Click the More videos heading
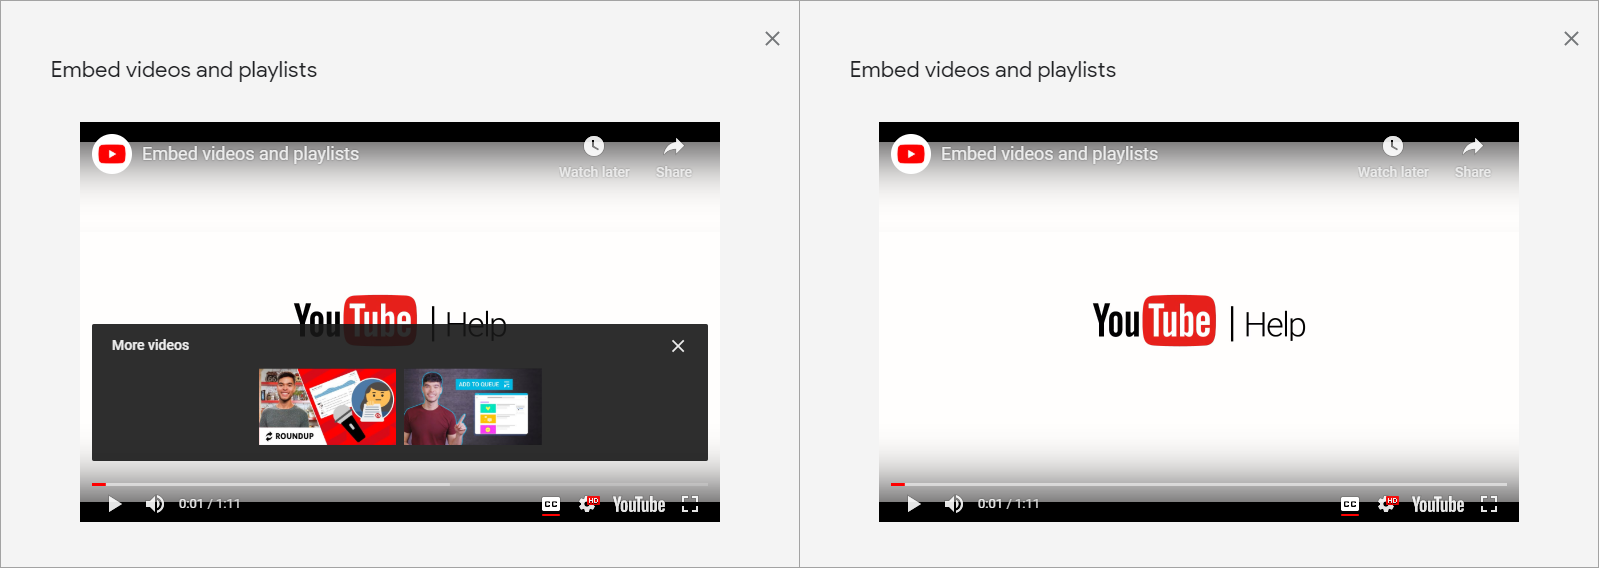 (x=150, y=345)
